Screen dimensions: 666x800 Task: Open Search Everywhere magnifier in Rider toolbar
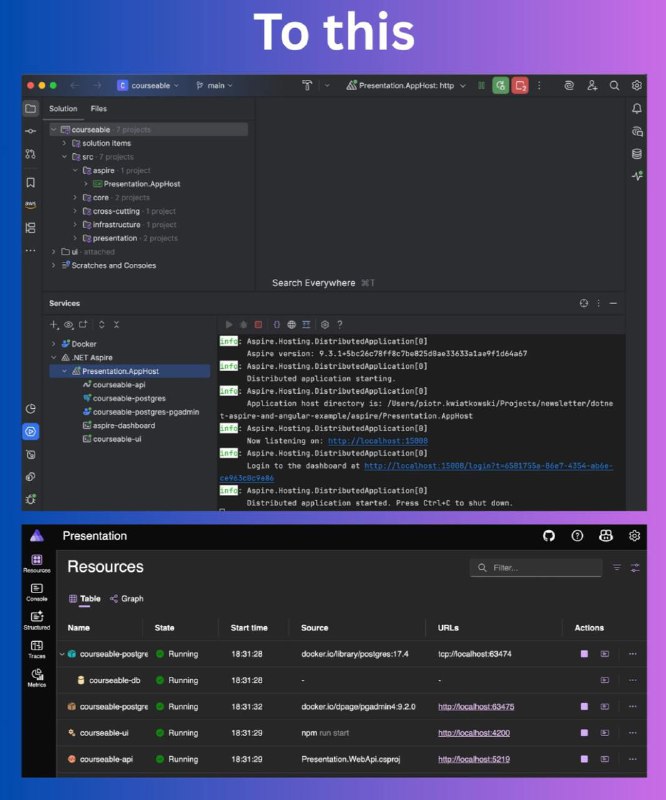point(614,86)
